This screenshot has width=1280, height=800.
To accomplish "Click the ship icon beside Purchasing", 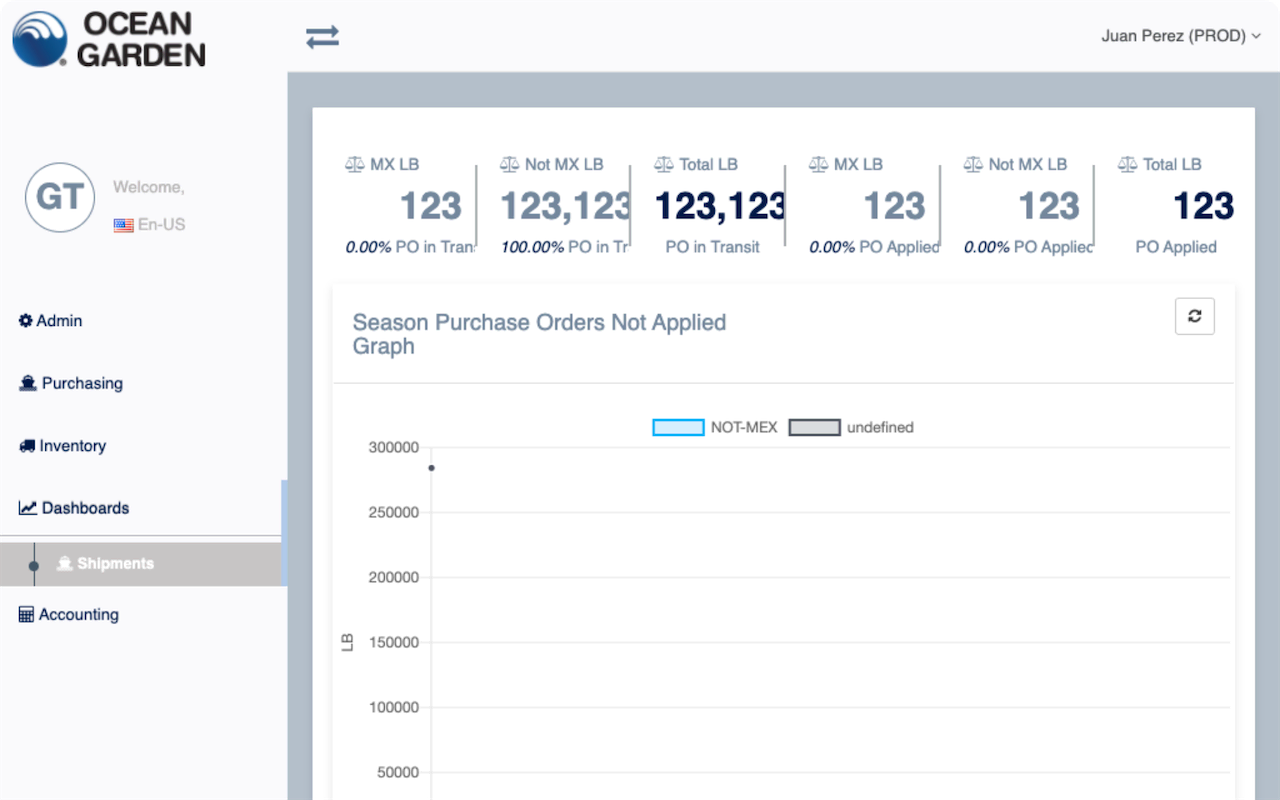I will tap(28, 383).
